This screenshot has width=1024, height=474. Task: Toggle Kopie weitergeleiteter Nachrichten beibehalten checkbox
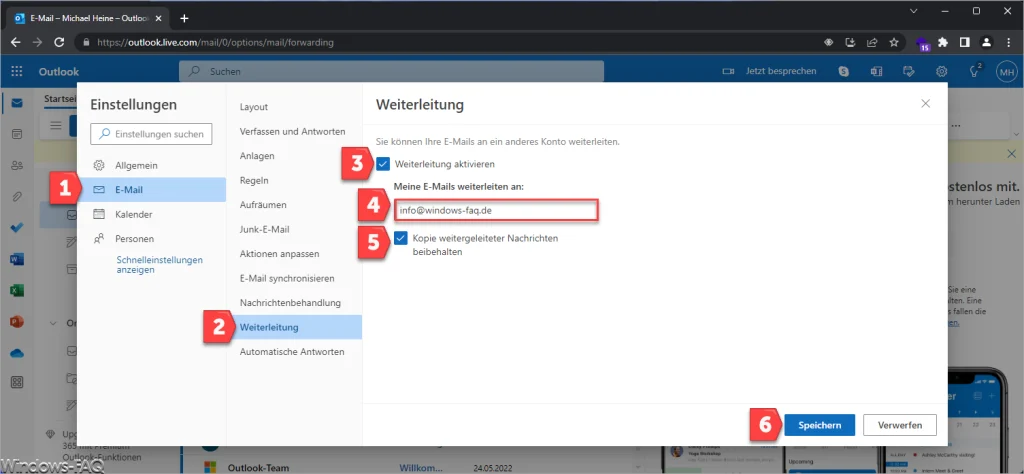pos(401,239)
